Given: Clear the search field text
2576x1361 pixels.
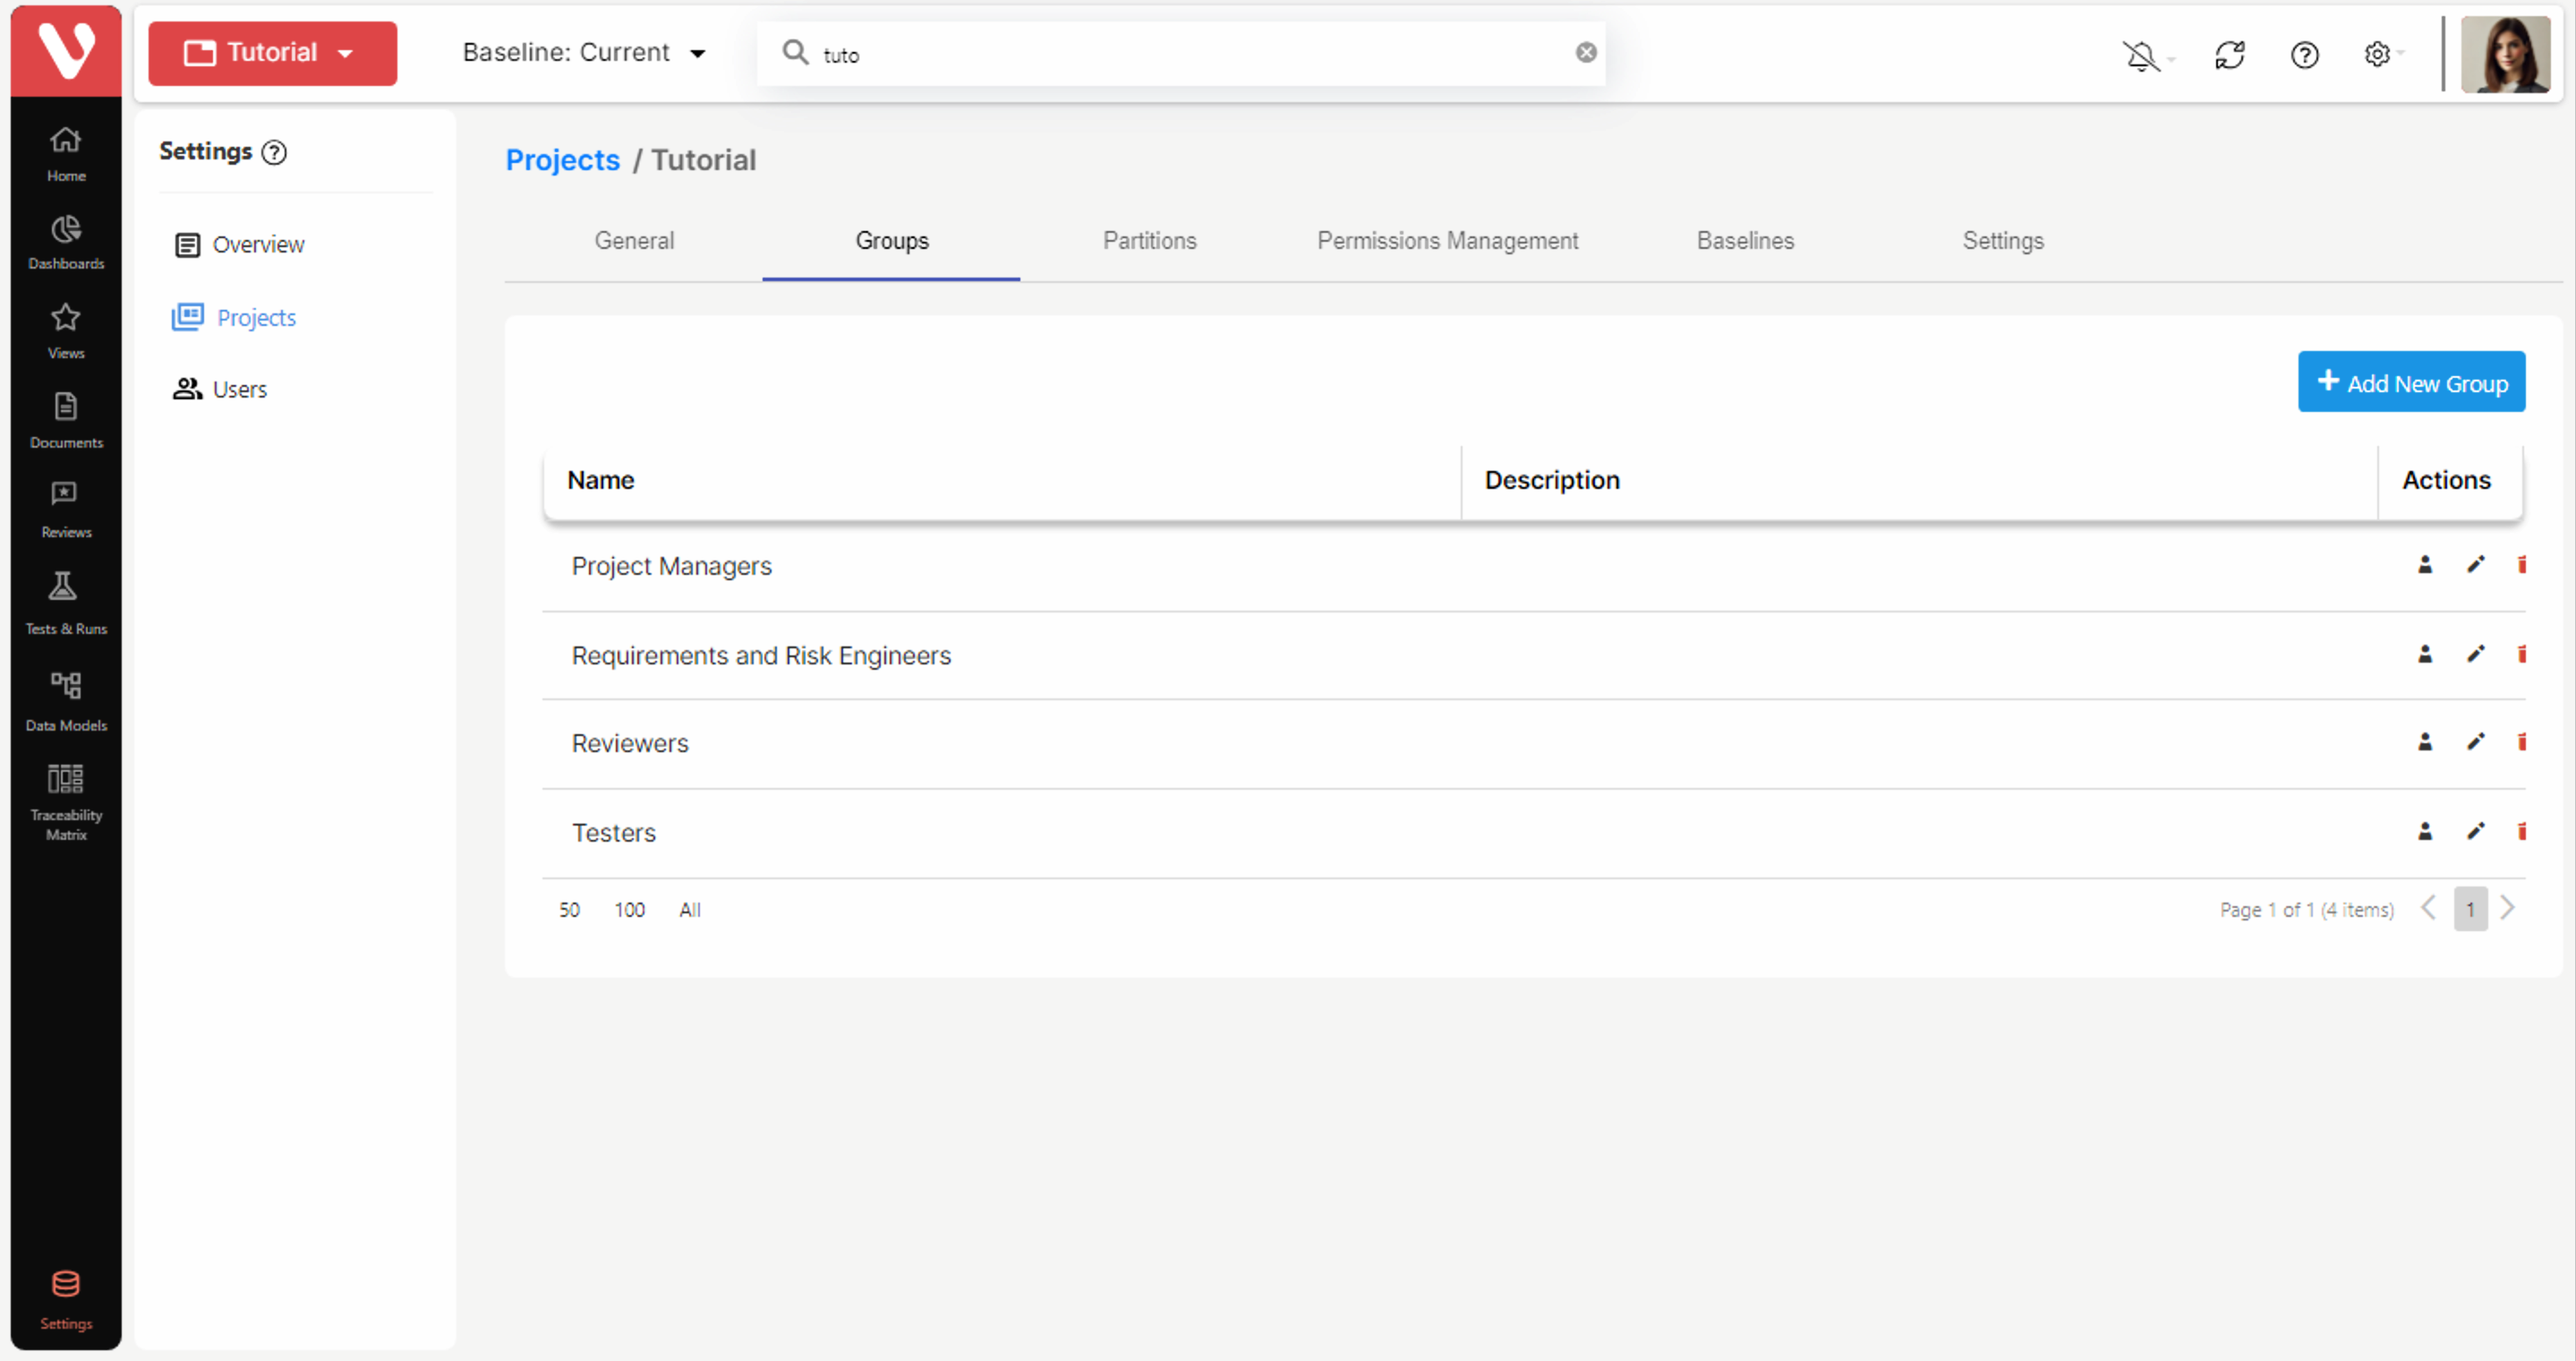Looking at the screenshot, I should point(1586,53).
